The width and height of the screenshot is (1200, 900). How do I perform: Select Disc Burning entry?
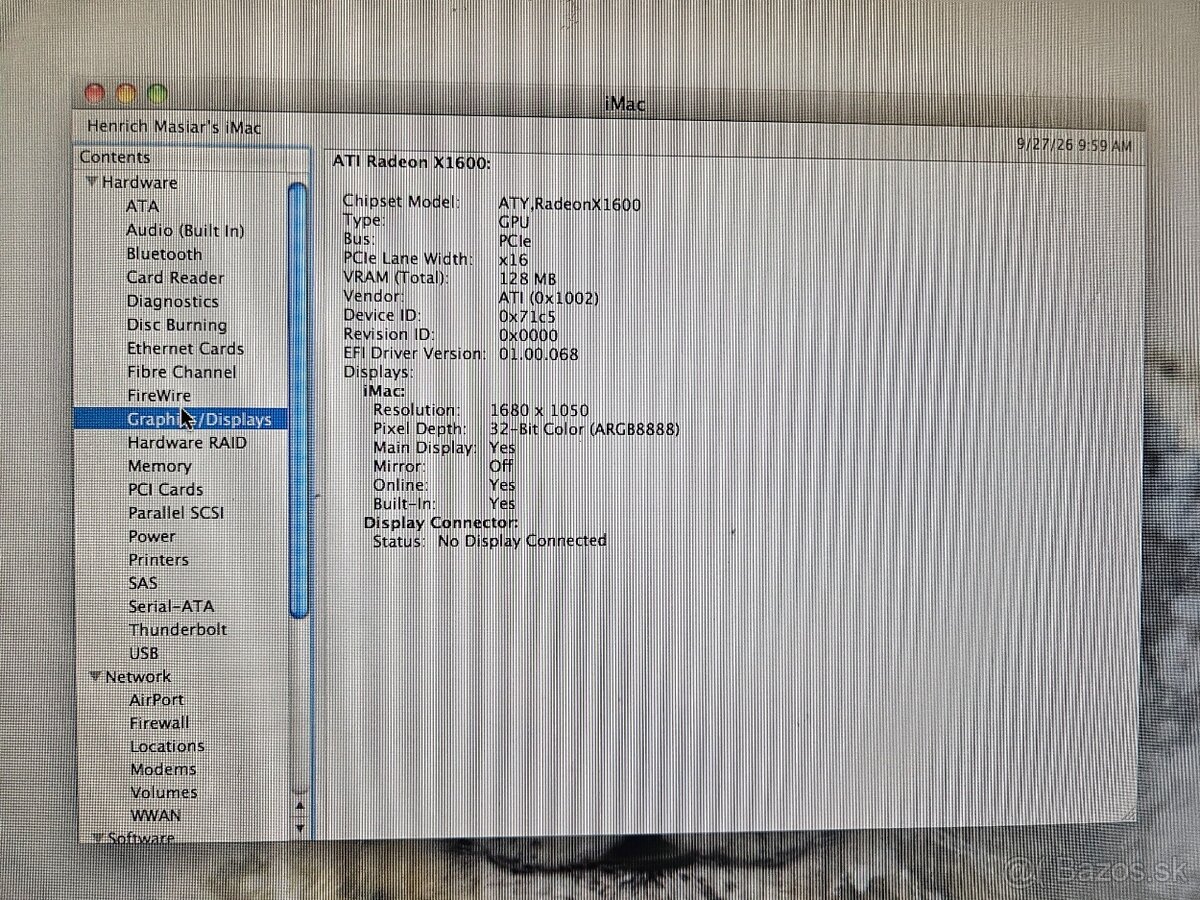click(177, 325)
